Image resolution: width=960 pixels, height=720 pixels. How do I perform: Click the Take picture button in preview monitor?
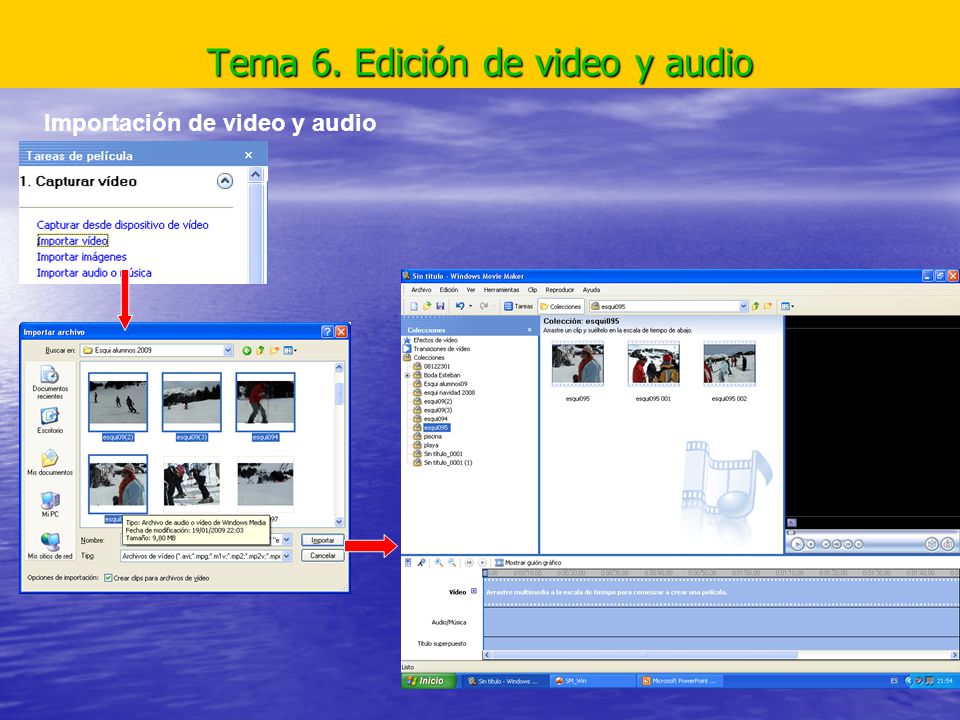coord(947,544)
